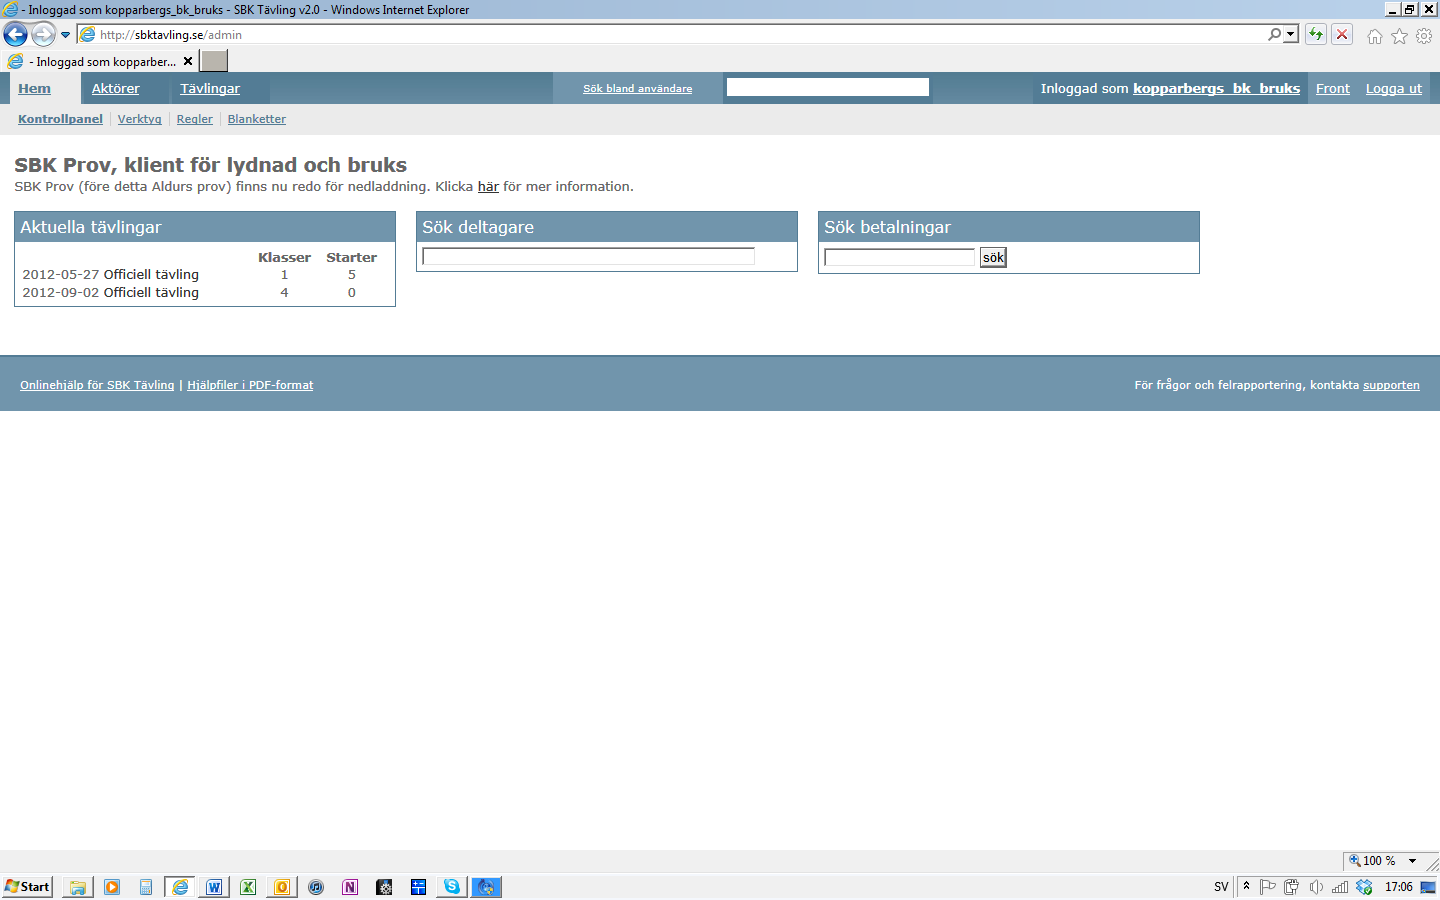Open the kopparbergs_bk_bruks profile link
1440x900 pixels.
tap(1216, 88)
